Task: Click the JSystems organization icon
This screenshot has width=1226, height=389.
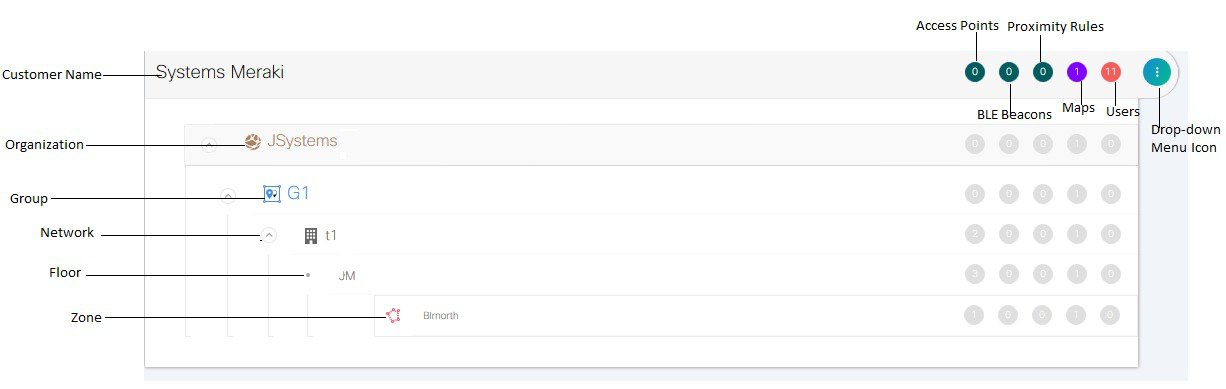Action: coord(253,142)
